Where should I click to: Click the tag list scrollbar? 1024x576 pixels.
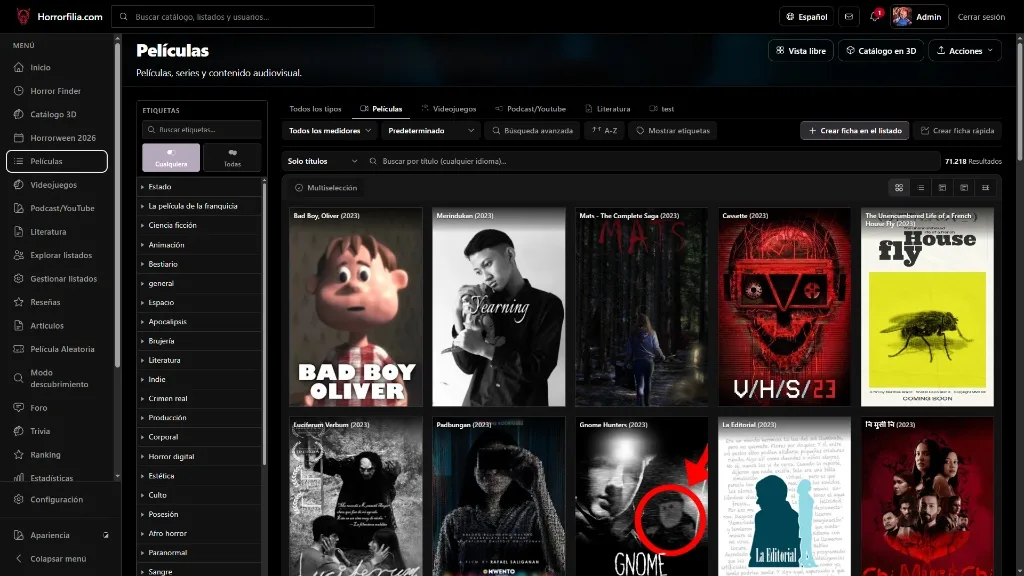(x=264, y=323)
